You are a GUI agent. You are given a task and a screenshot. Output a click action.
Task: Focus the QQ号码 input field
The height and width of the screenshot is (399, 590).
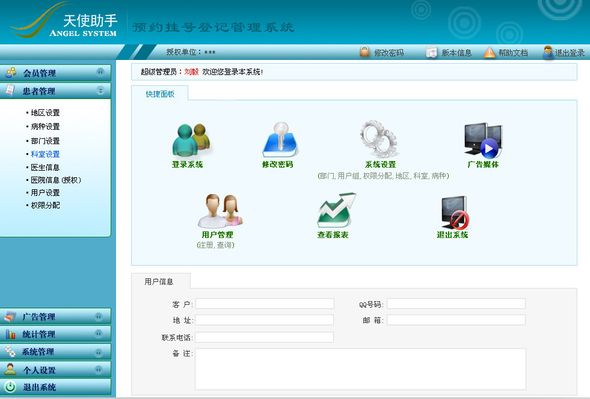point(456,304)
